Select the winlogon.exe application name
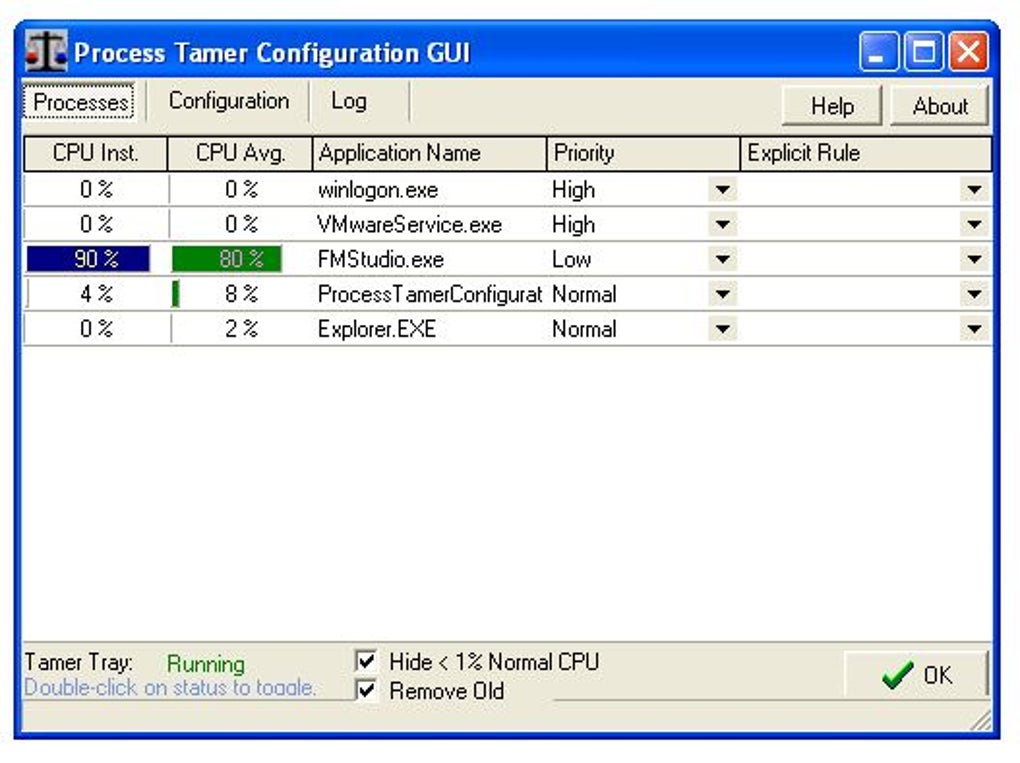This screenshot has height=763, width=1020. pyautogui.click(x=378, y=191)
